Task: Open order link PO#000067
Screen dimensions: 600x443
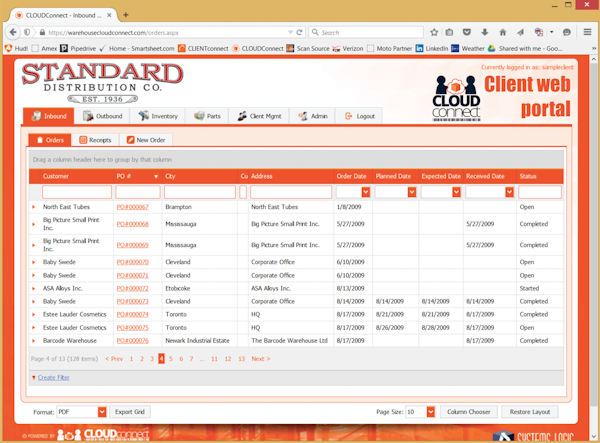Action: (132, 207)
